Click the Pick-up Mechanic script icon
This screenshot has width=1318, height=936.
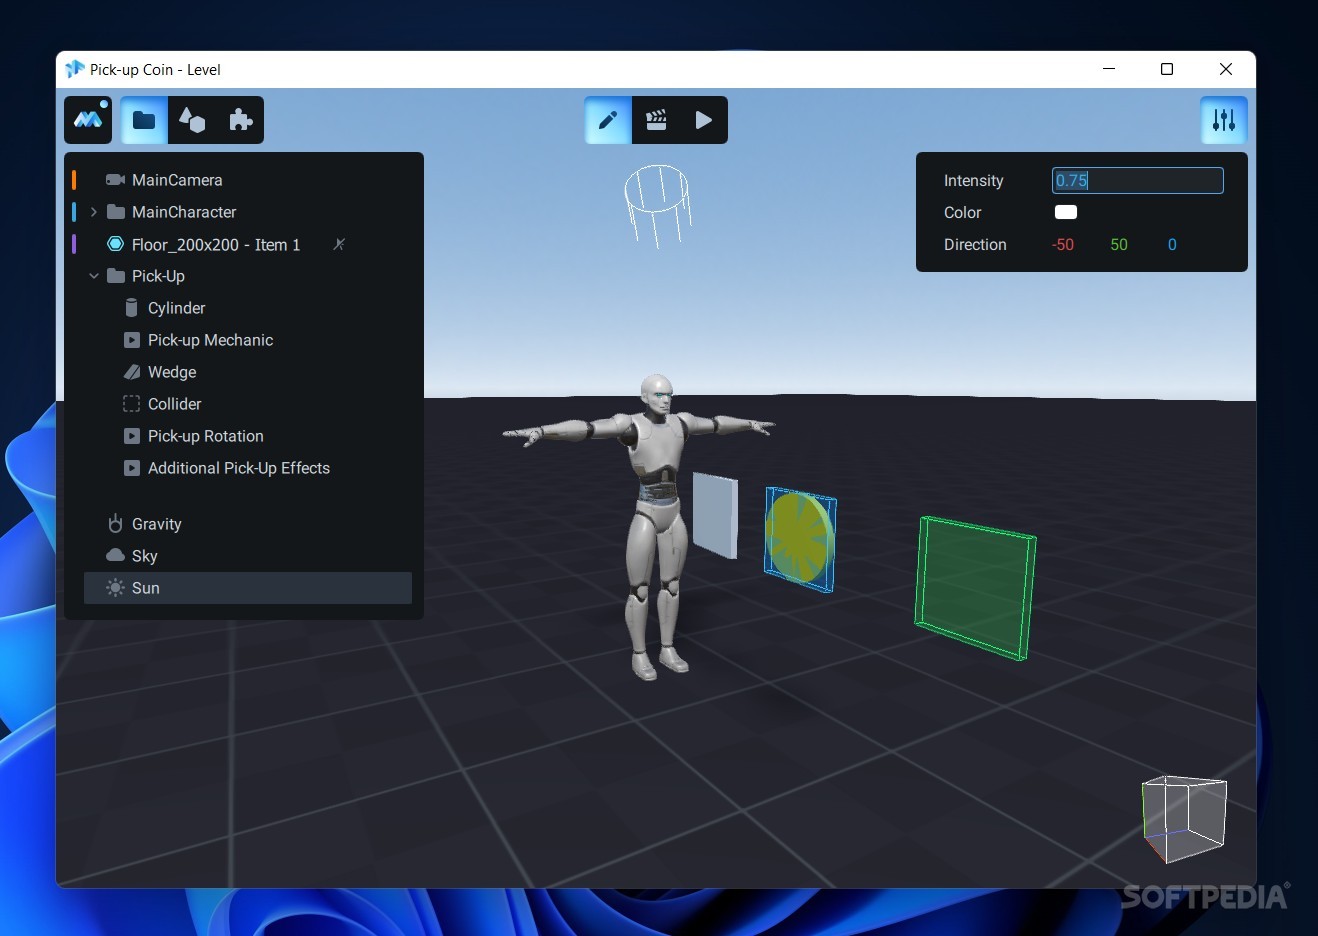point(131,340)
